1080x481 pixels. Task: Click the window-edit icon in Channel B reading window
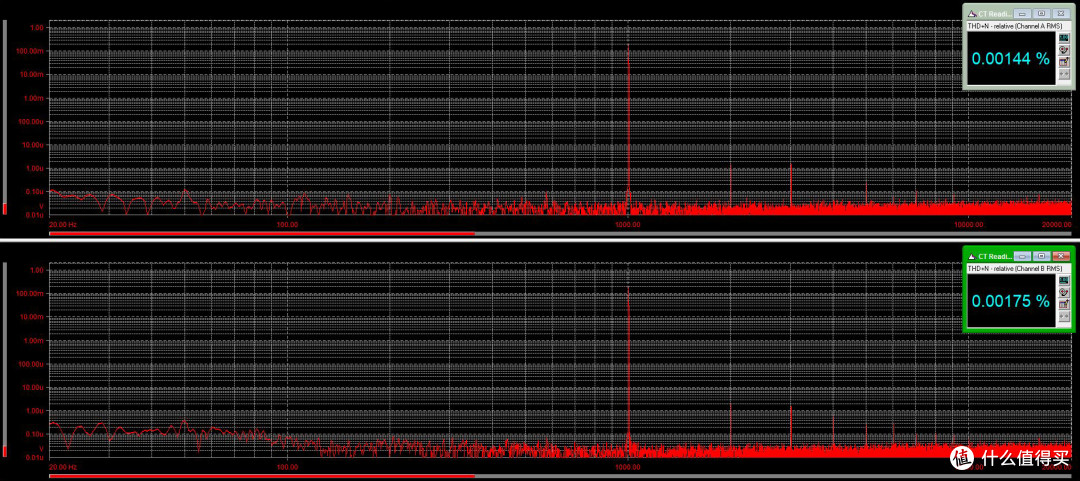[1064, 305]
